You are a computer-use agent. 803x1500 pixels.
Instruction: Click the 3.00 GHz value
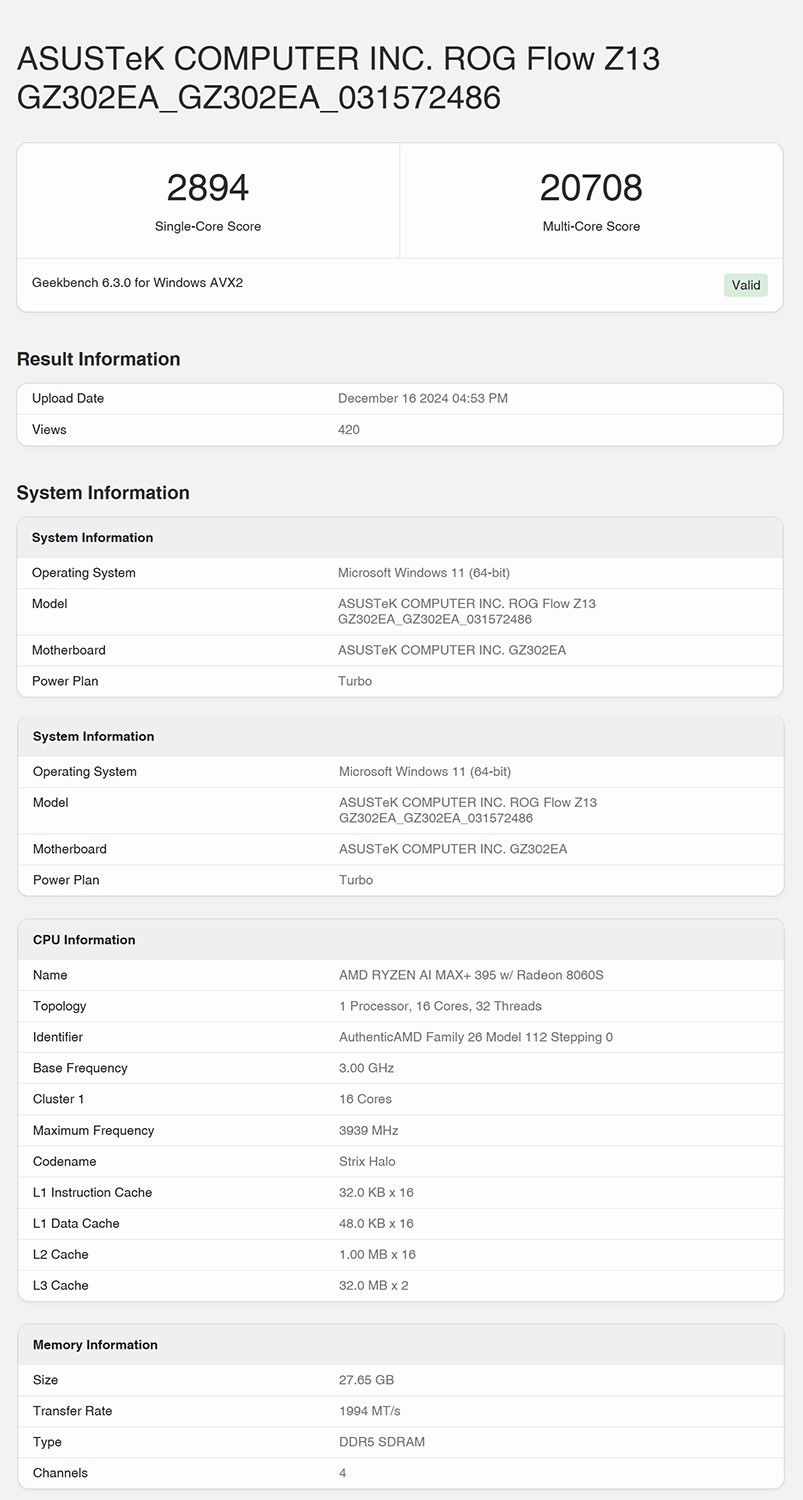367,1068
